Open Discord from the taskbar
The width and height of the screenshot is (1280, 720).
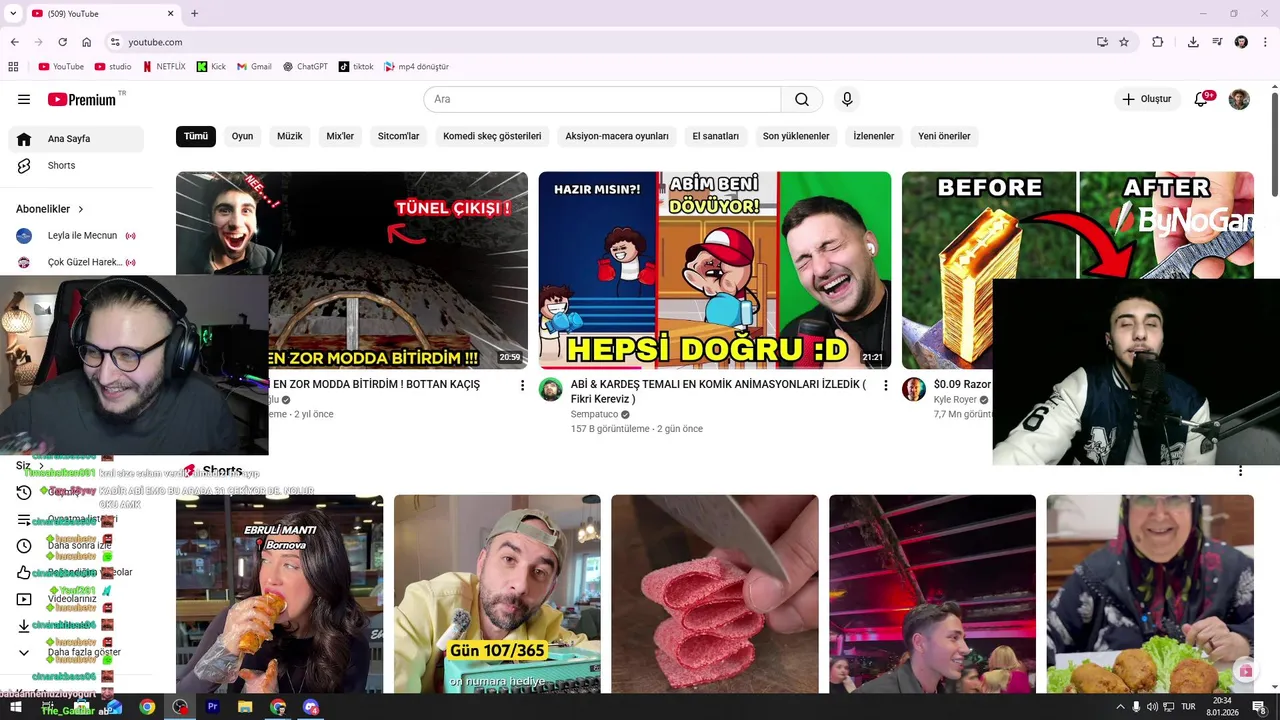click(x=311, y=707)
